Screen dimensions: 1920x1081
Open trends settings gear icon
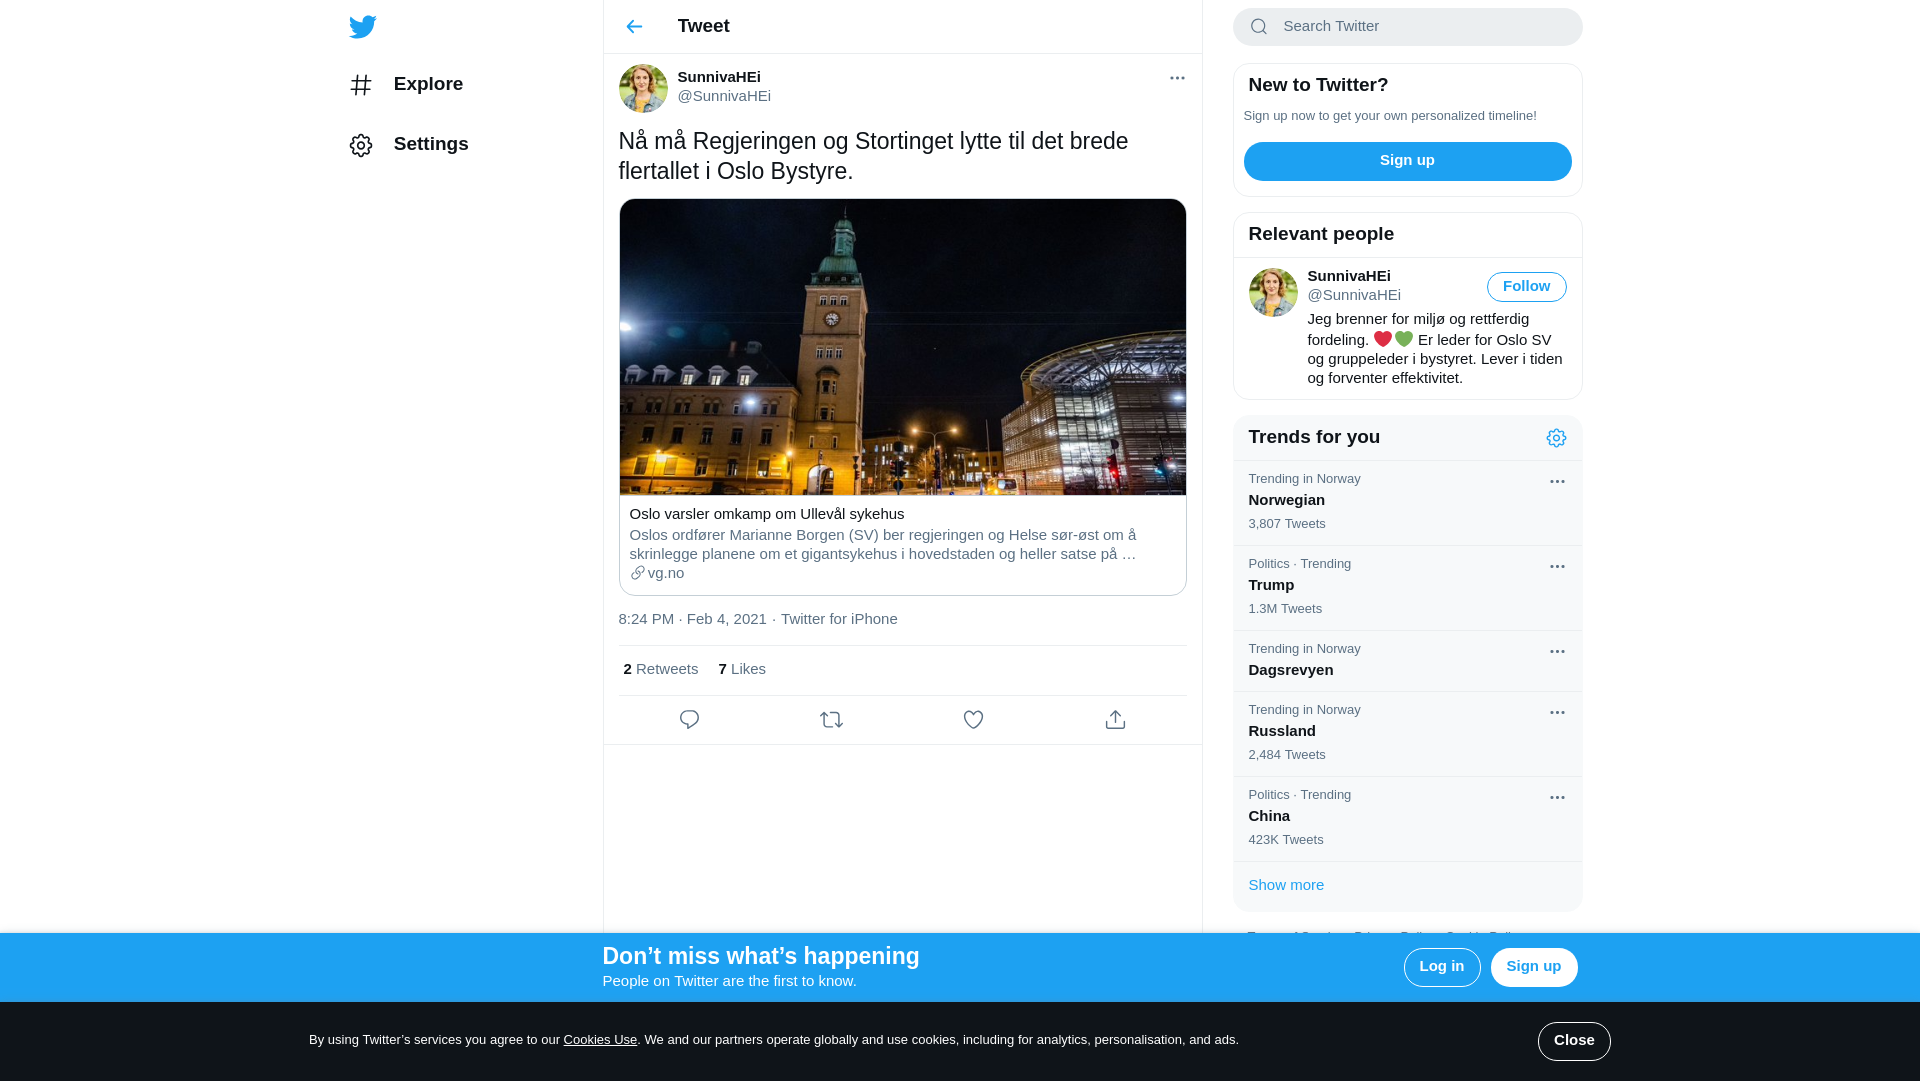(1556, 438)
